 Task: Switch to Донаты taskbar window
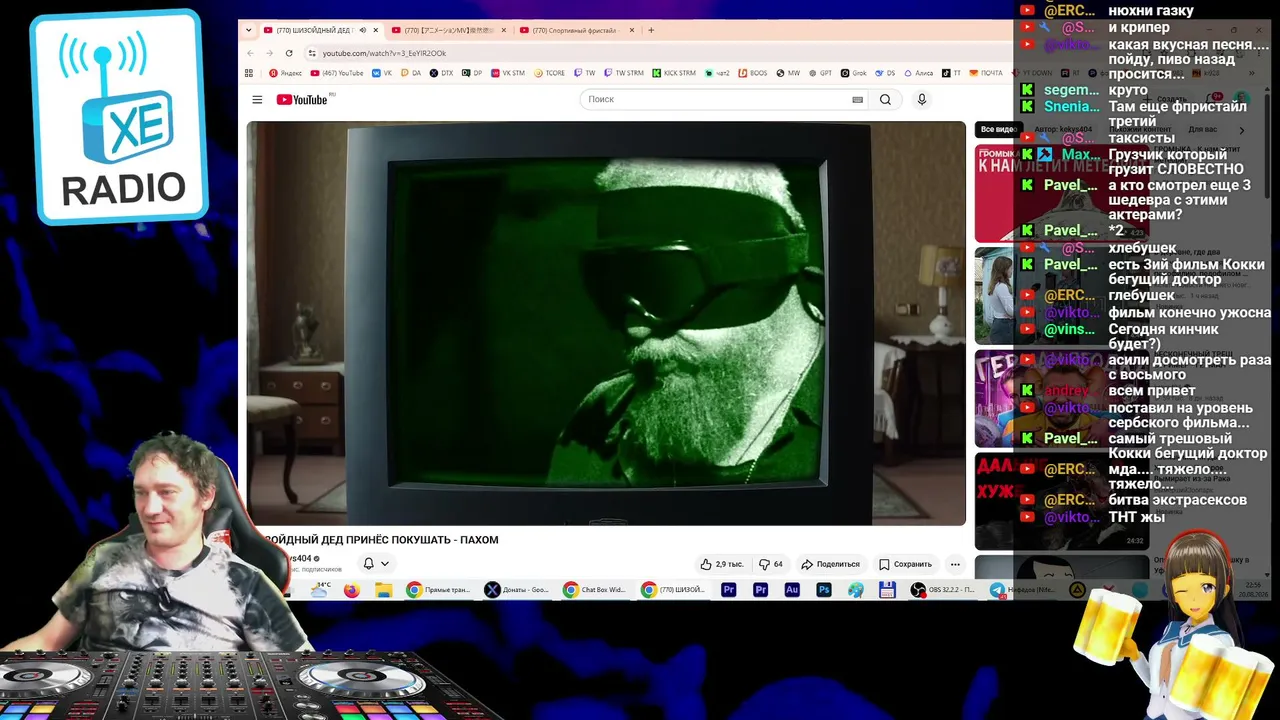click(x=517, y=590)
